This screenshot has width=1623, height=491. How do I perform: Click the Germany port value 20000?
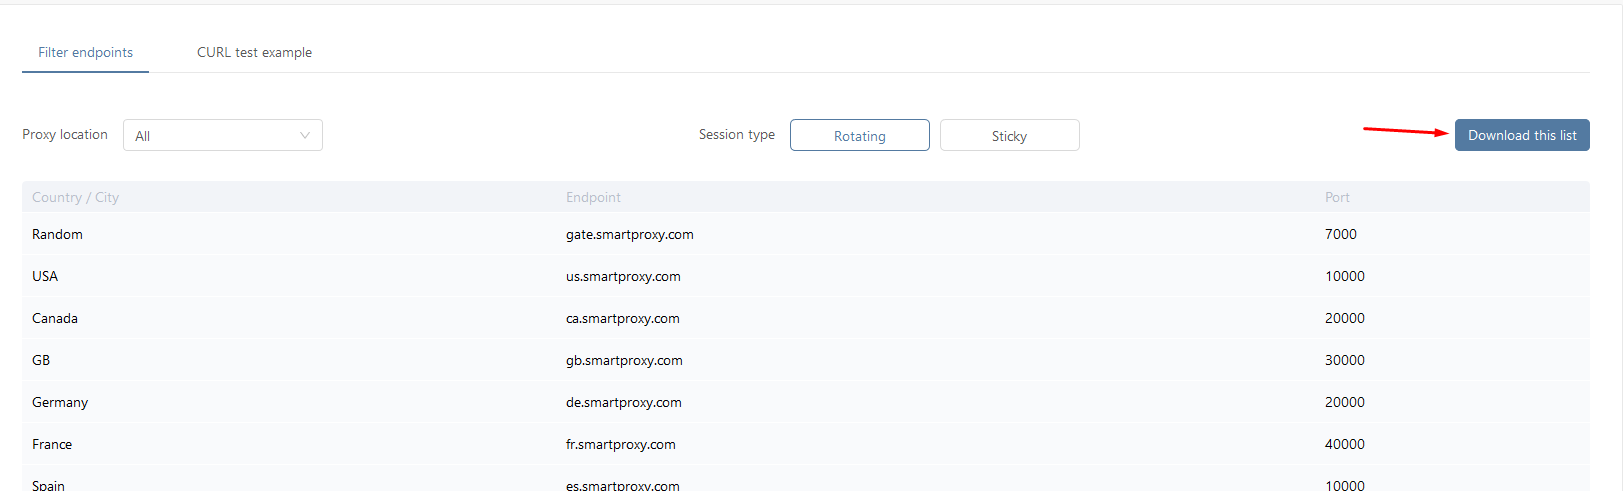click(1345, 402)
